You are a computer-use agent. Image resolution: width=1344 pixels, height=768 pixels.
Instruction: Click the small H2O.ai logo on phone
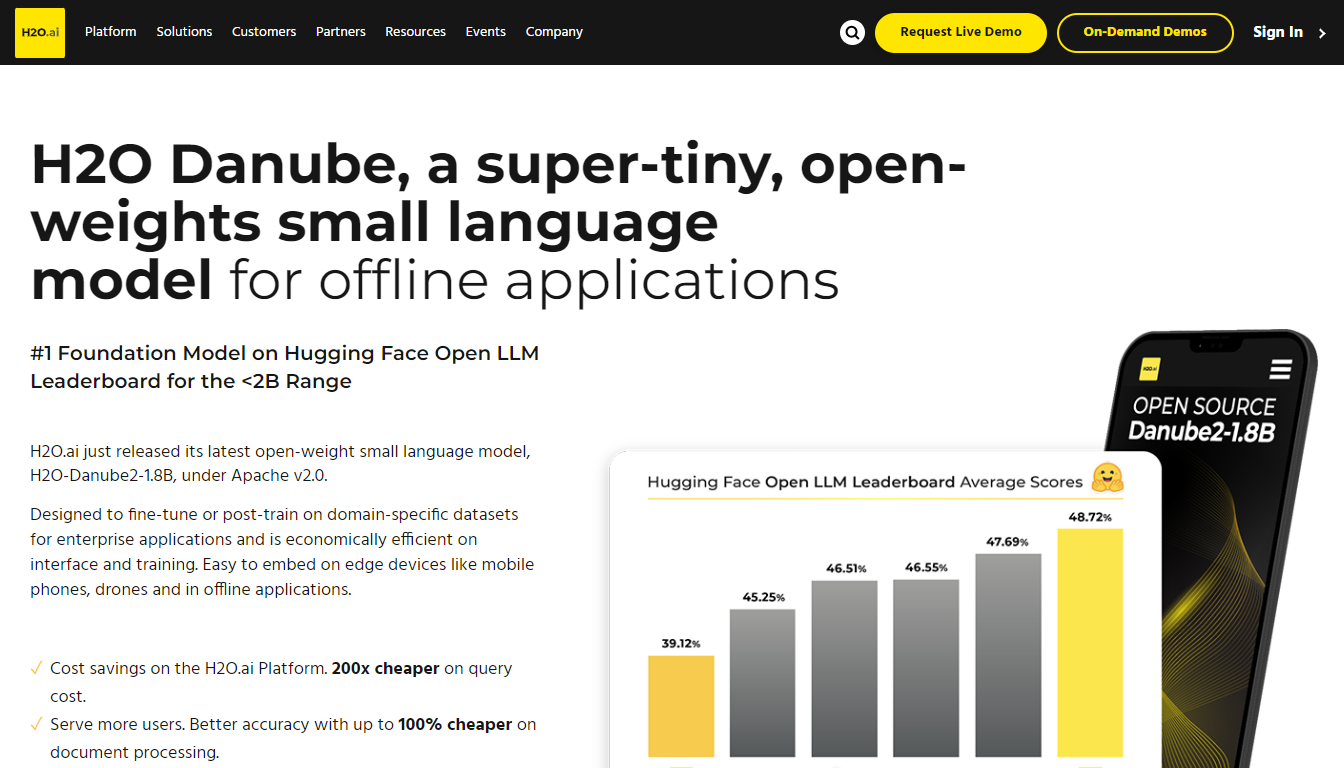click(1150, 368)
